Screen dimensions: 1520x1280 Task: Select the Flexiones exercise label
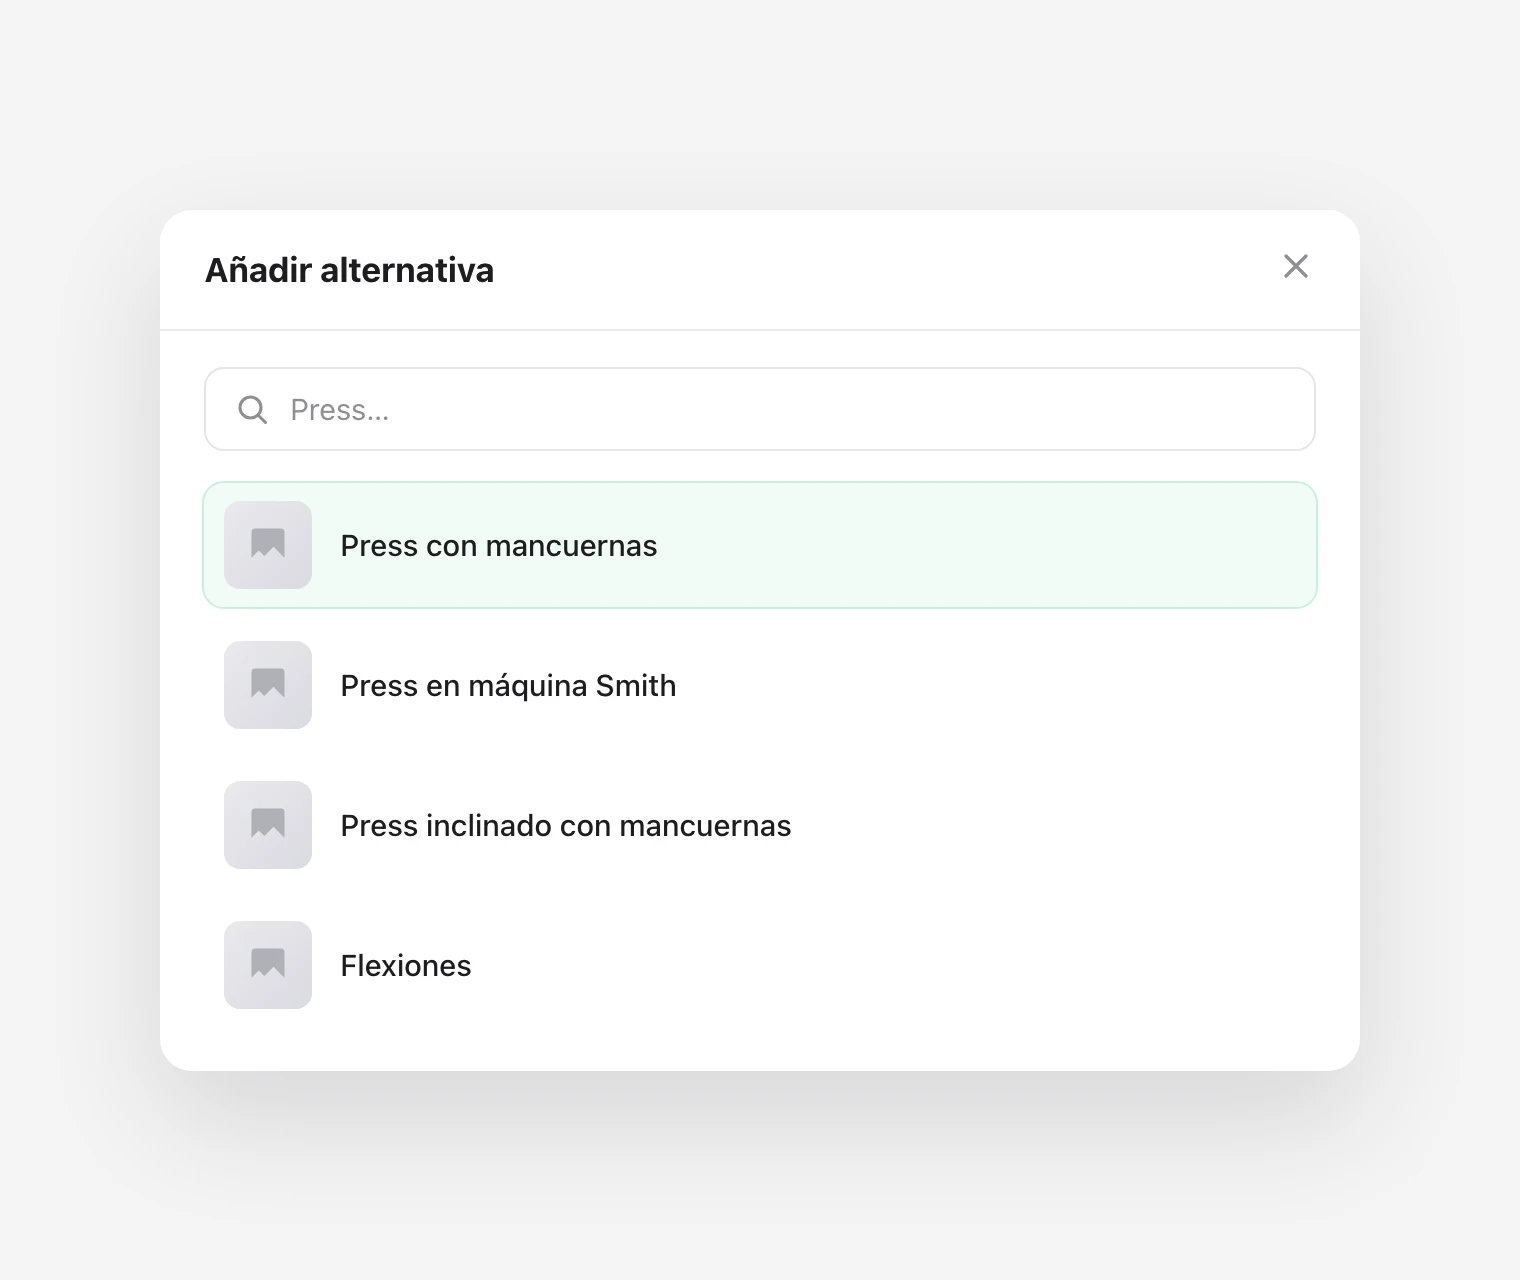(x=406, y=966)
